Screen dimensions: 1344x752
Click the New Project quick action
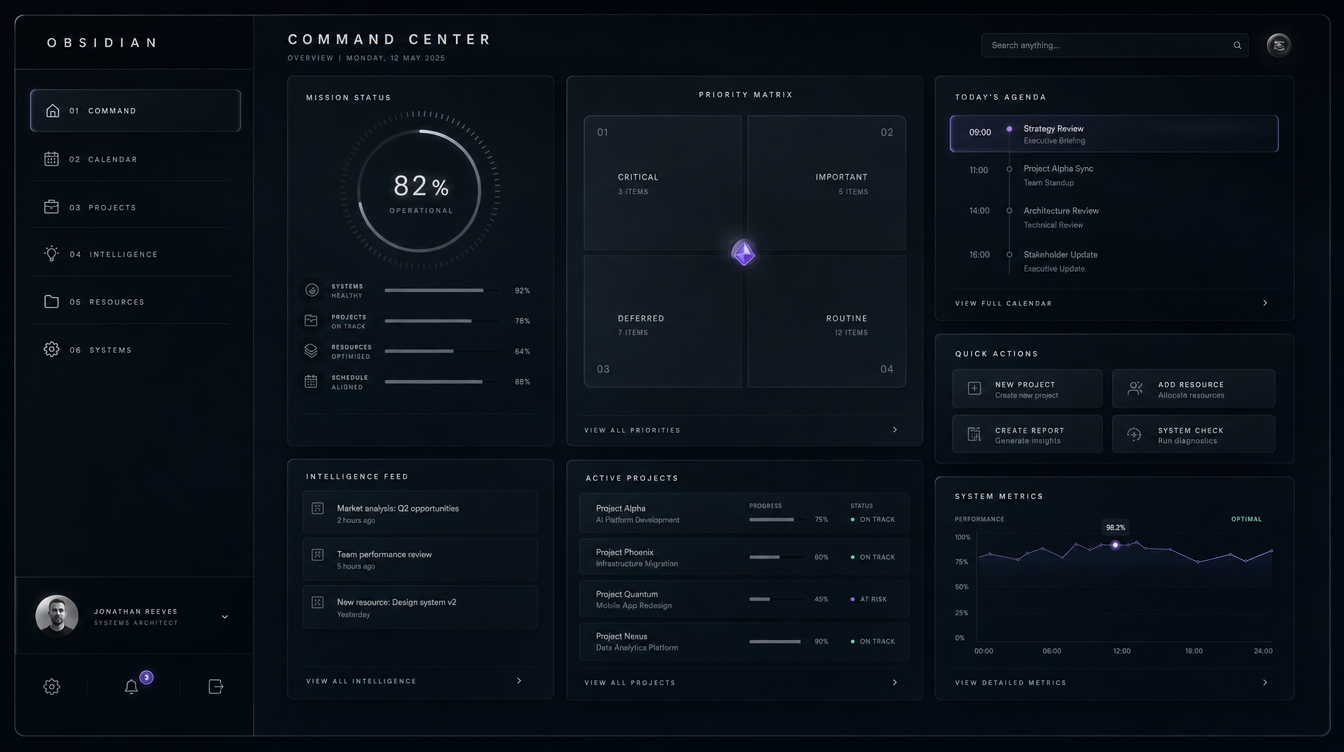[x=1027, y=389]
